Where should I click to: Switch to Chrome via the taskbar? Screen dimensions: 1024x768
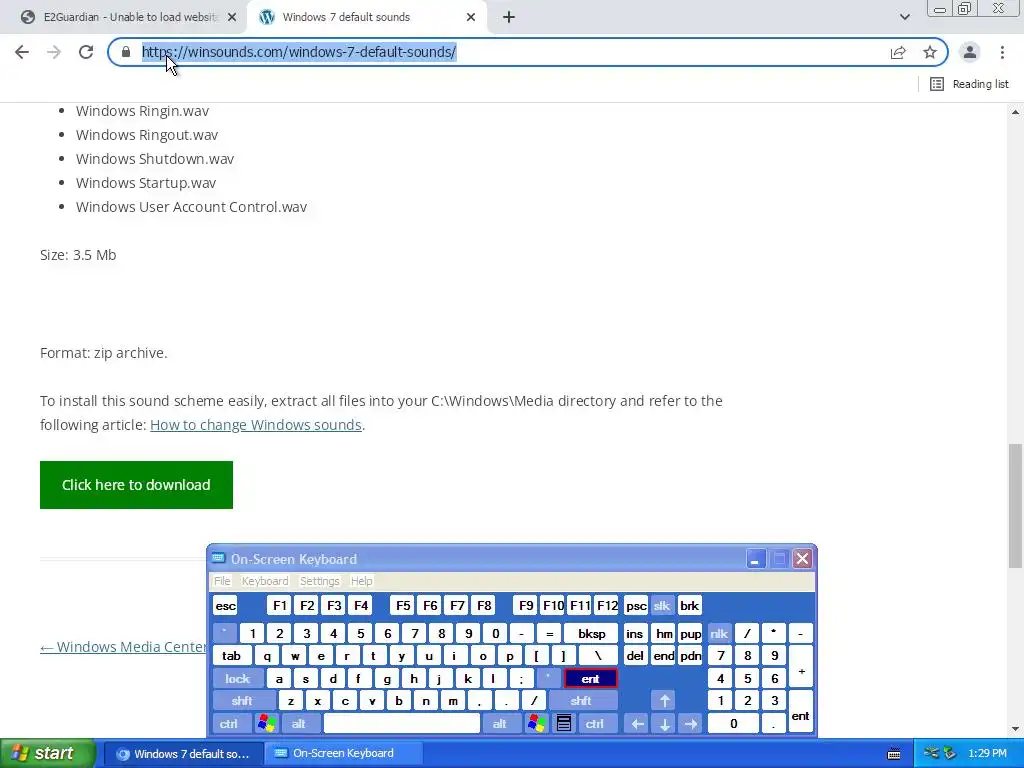tap(184, 754)
